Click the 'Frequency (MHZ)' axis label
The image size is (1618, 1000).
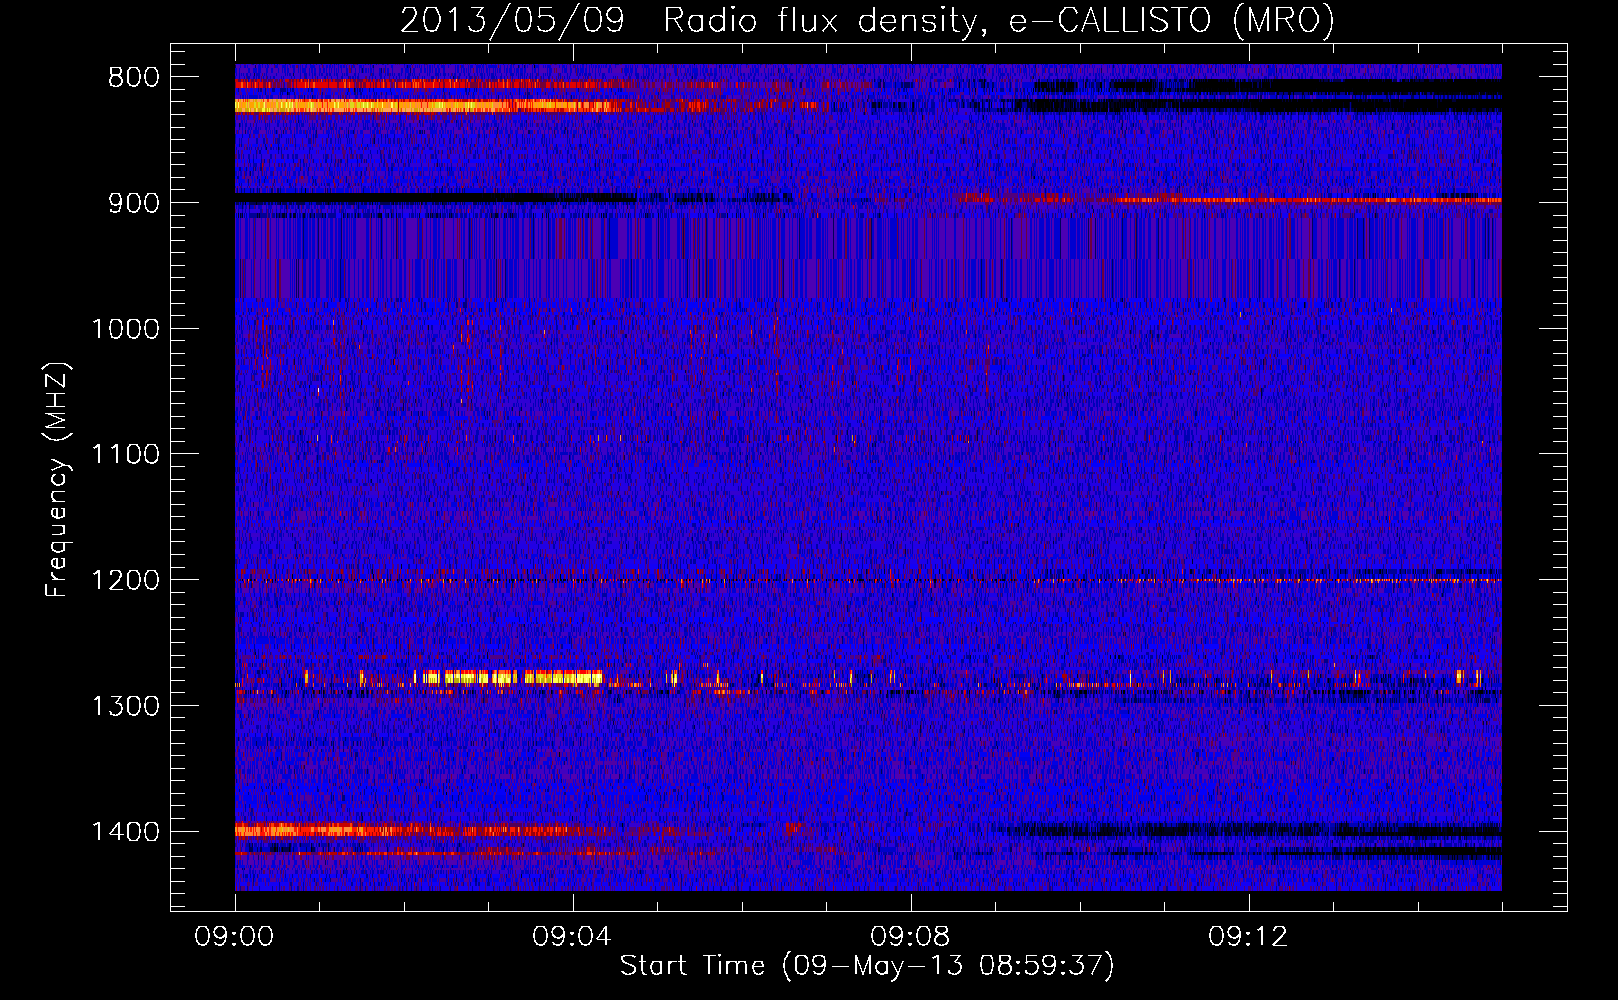(57, 480)
